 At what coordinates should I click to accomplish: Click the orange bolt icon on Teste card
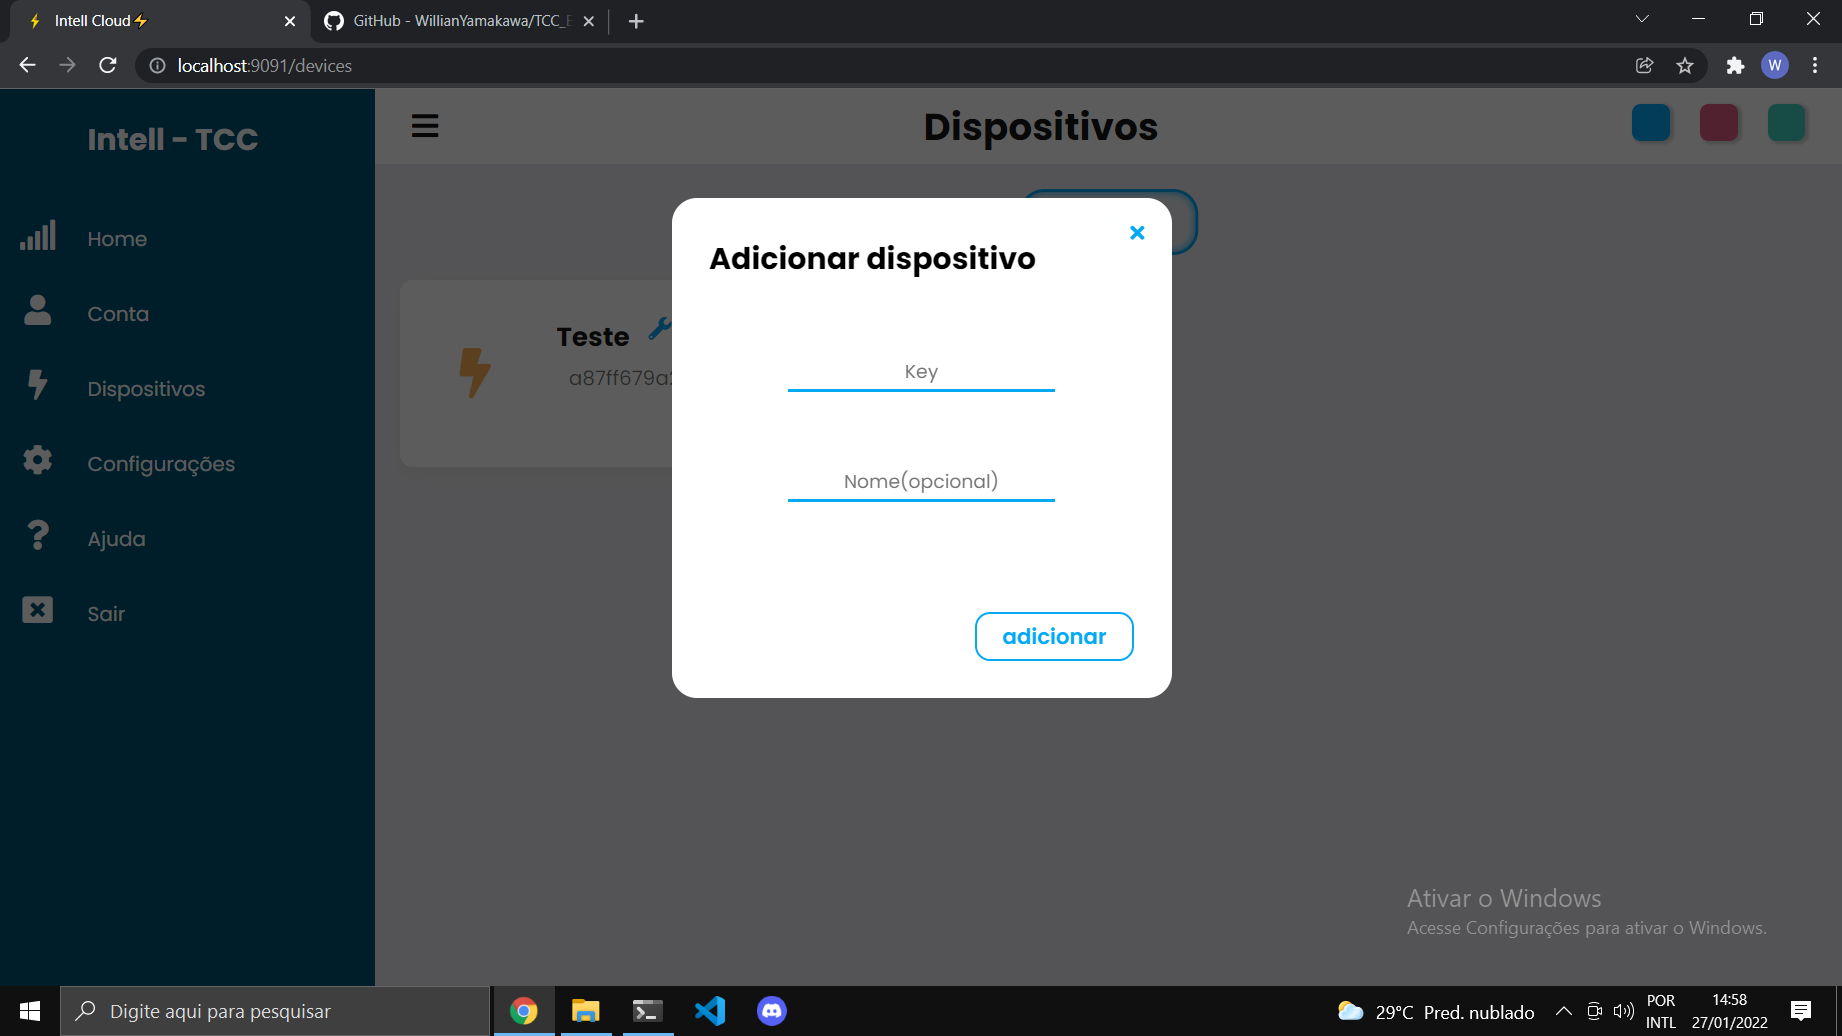pos(475,372)
